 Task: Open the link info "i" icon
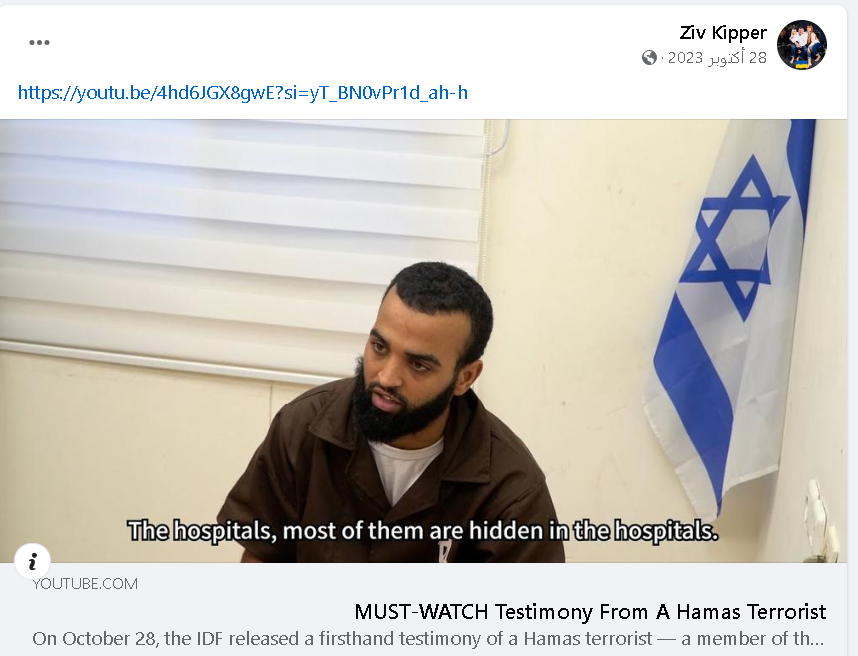point(33,561)
